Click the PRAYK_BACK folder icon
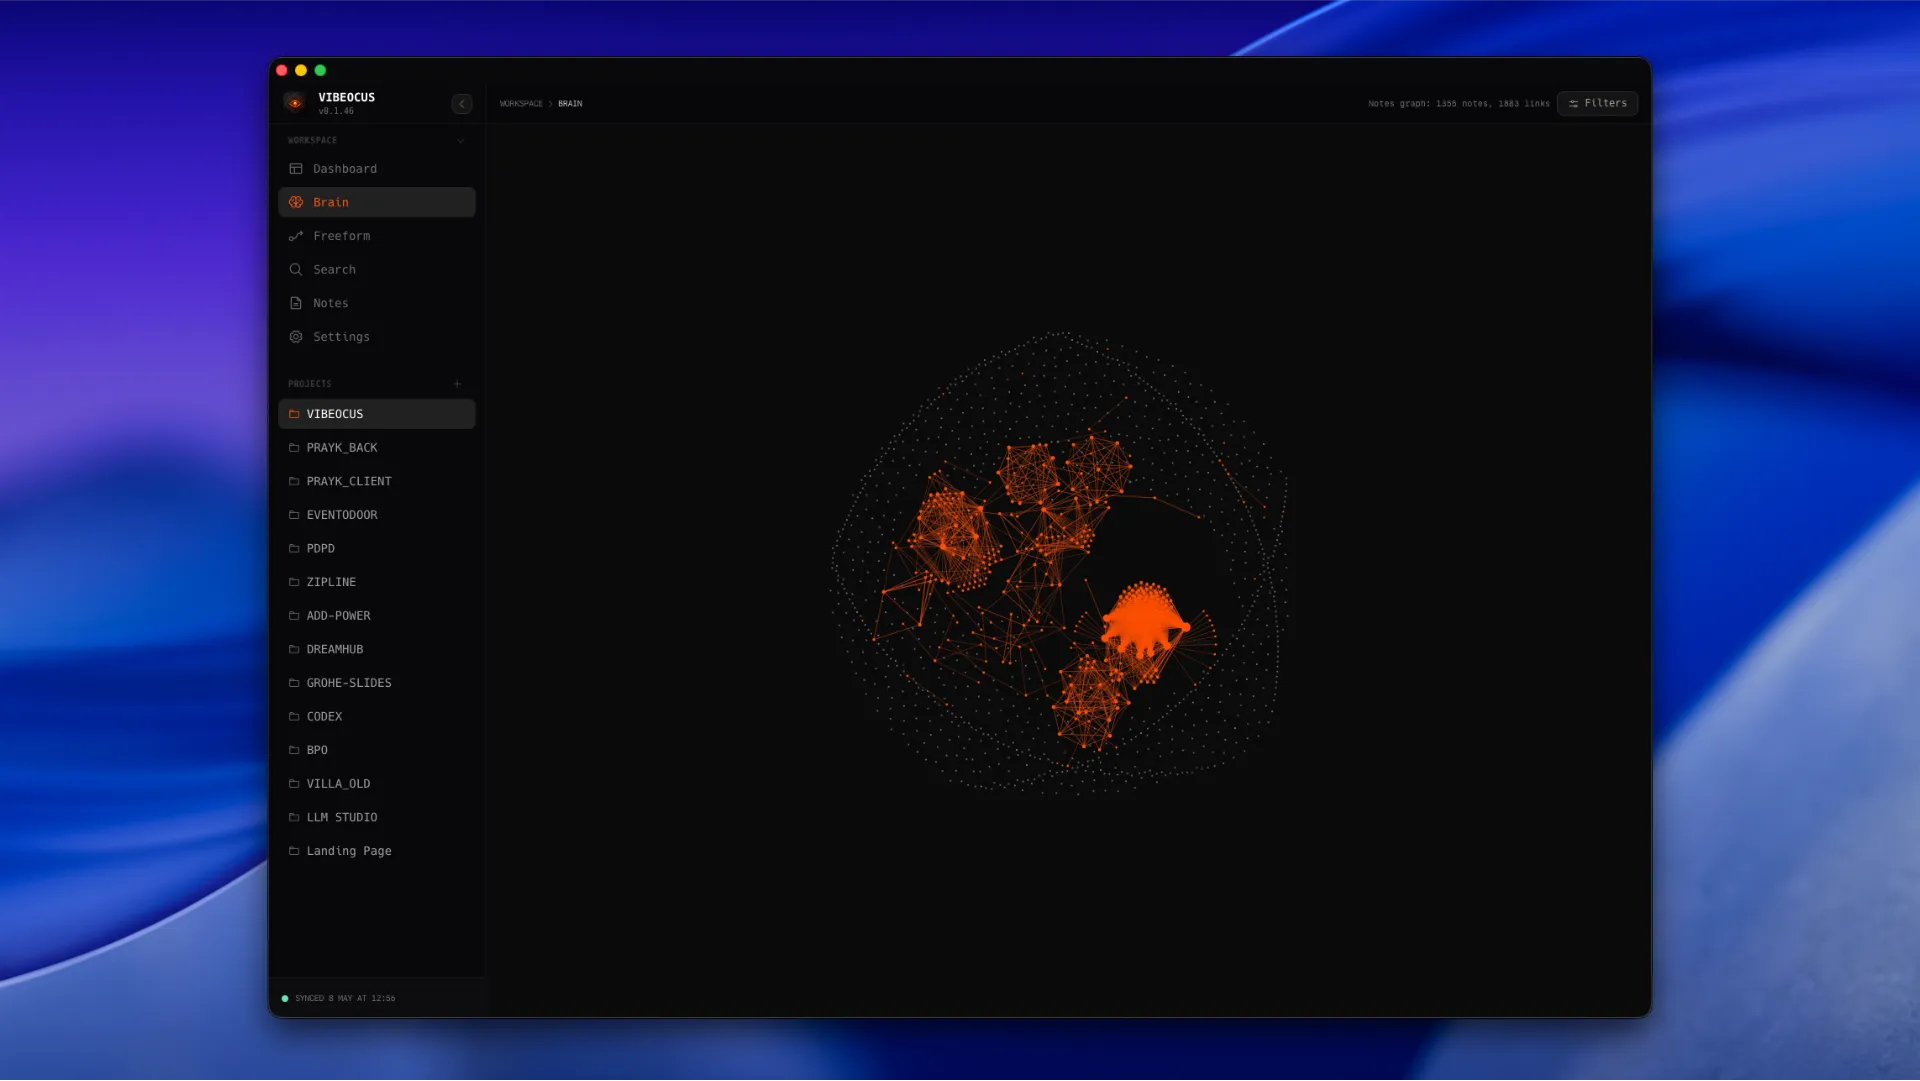 [294, 448]
